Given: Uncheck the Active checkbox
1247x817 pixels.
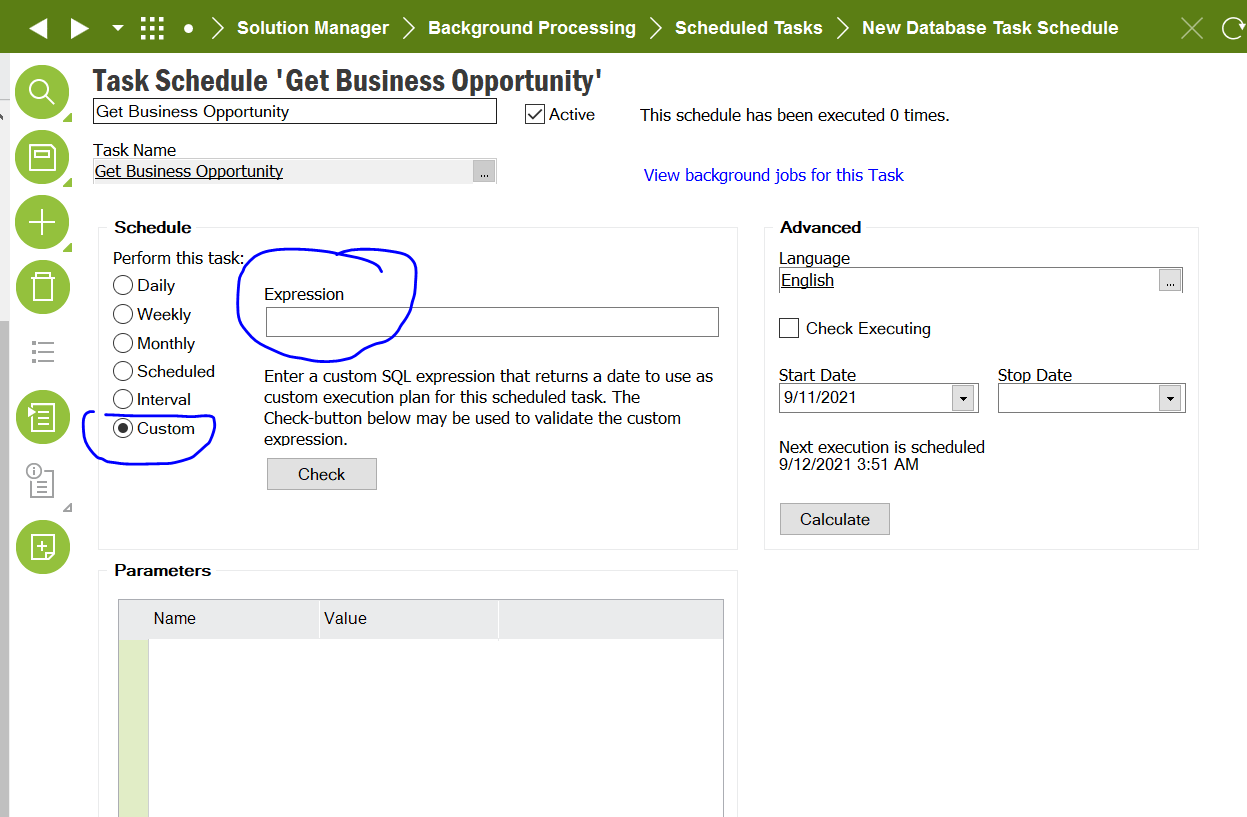Looking at the screenshot, I should 535,114.
